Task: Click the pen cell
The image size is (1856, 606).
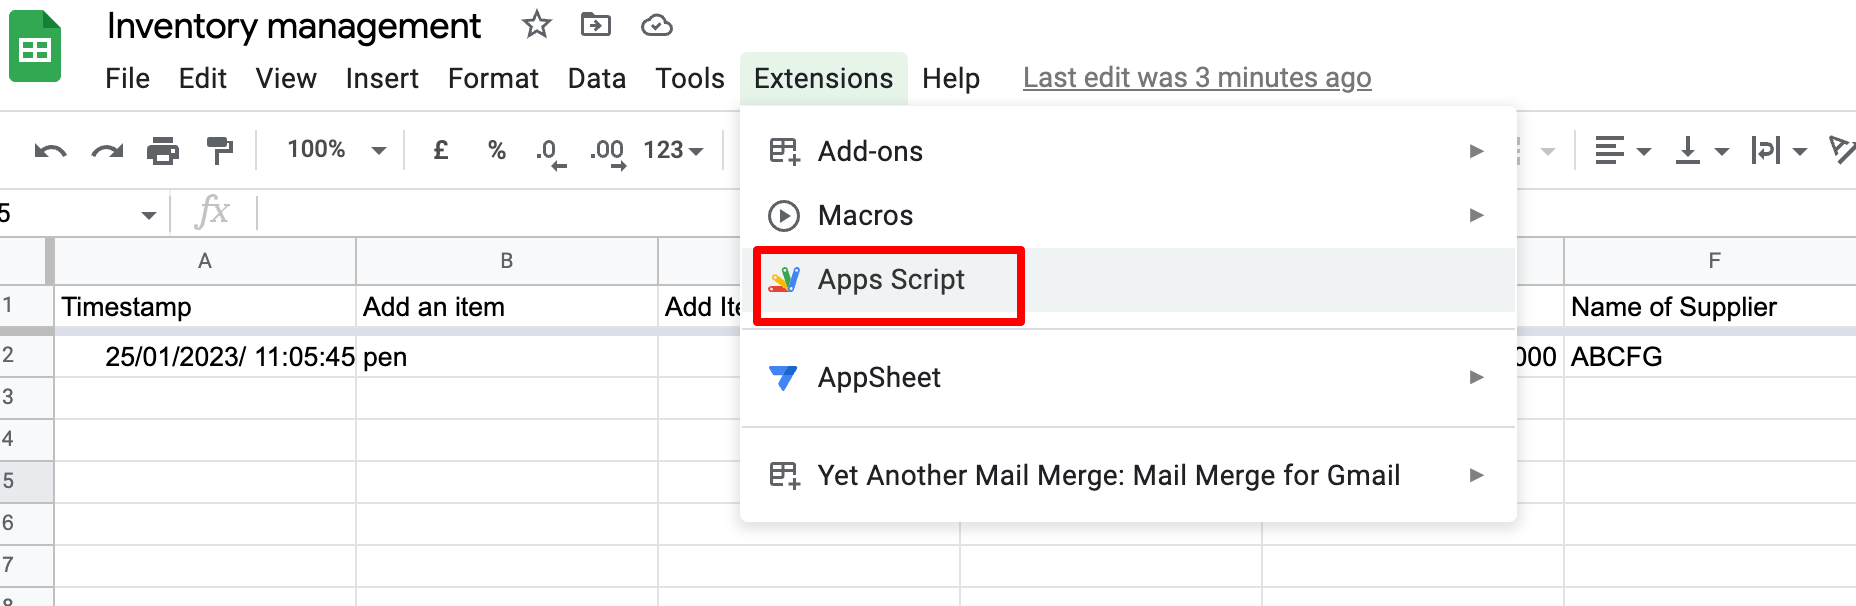Action: coord(507,356)
